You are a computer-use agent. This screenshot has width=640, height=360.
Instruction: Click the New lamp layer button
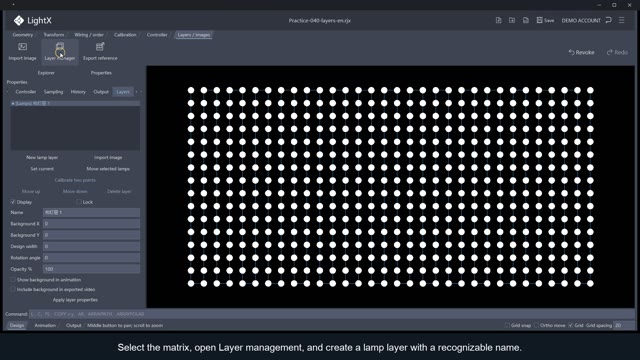[42, 158]
